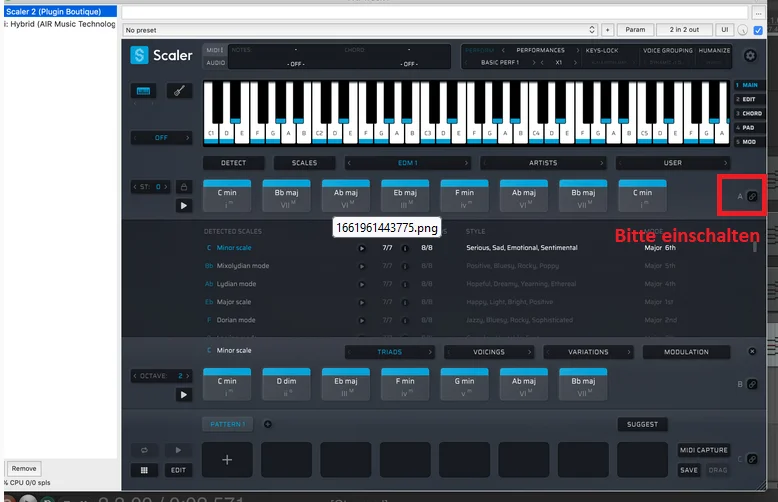Toggle section B bind link icon
The width and height of the screenshot is (778, 502).
click(752, 384)
